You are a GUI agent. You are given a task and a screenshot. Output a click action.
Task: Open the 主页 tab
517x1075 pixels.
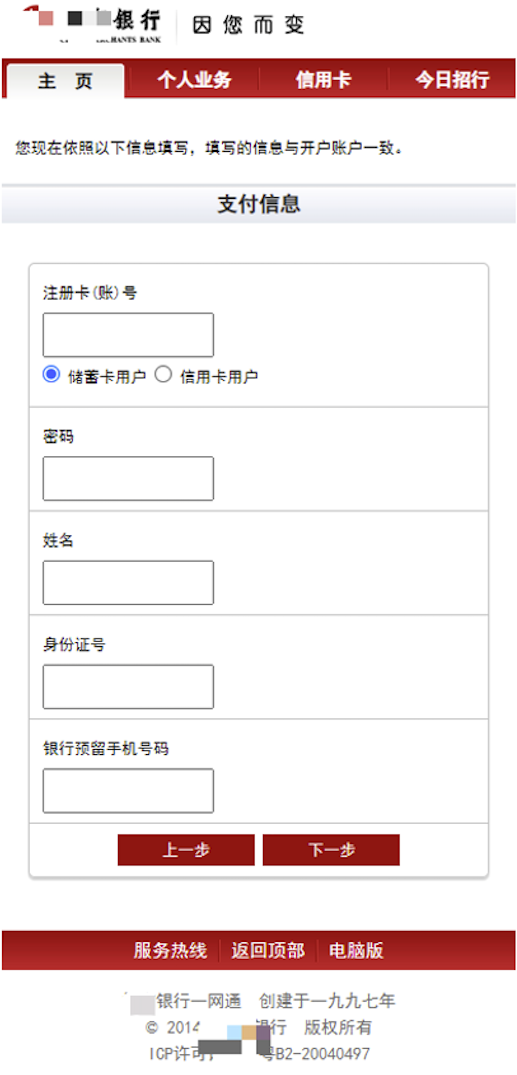(65, 81)
